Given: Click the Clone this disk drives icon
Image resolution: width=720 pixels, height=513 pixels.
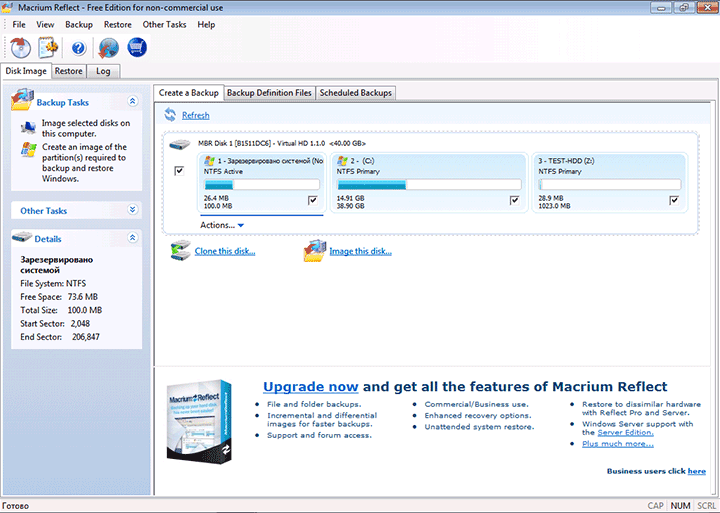Looking at the screenshot, I should pos(180,251).
